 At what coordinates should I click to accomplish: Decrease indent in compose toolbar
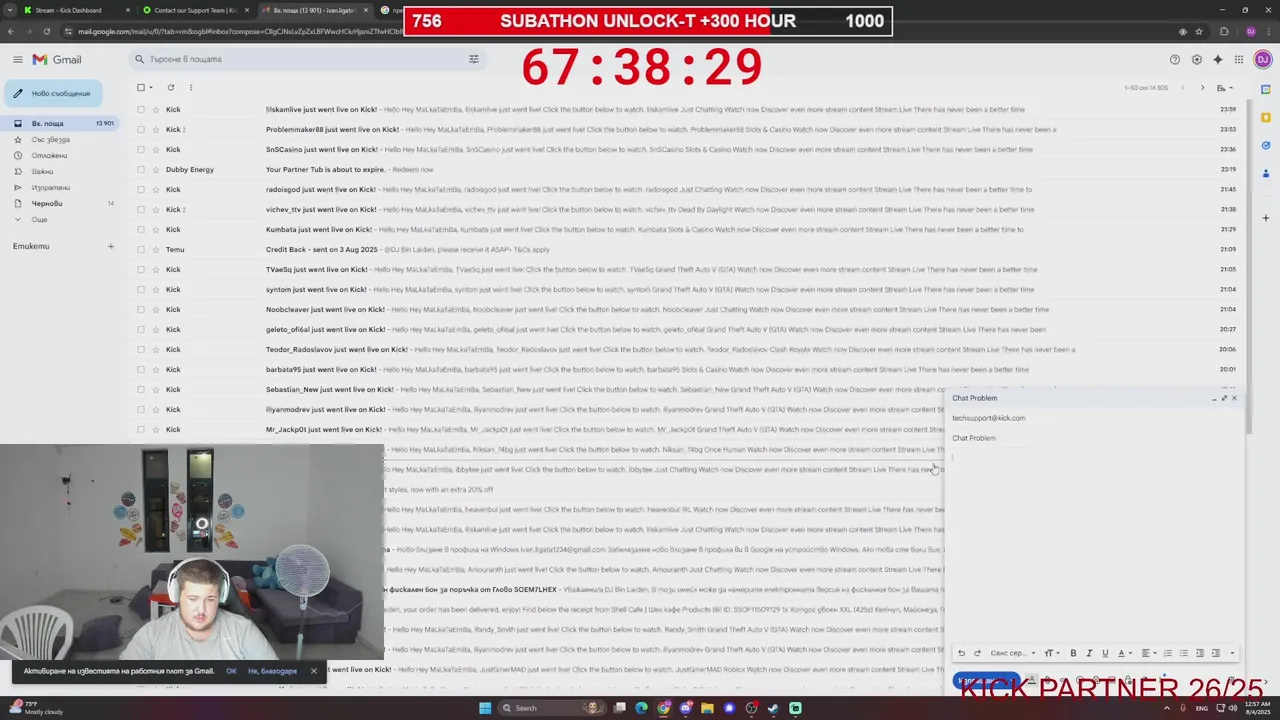1199,653
